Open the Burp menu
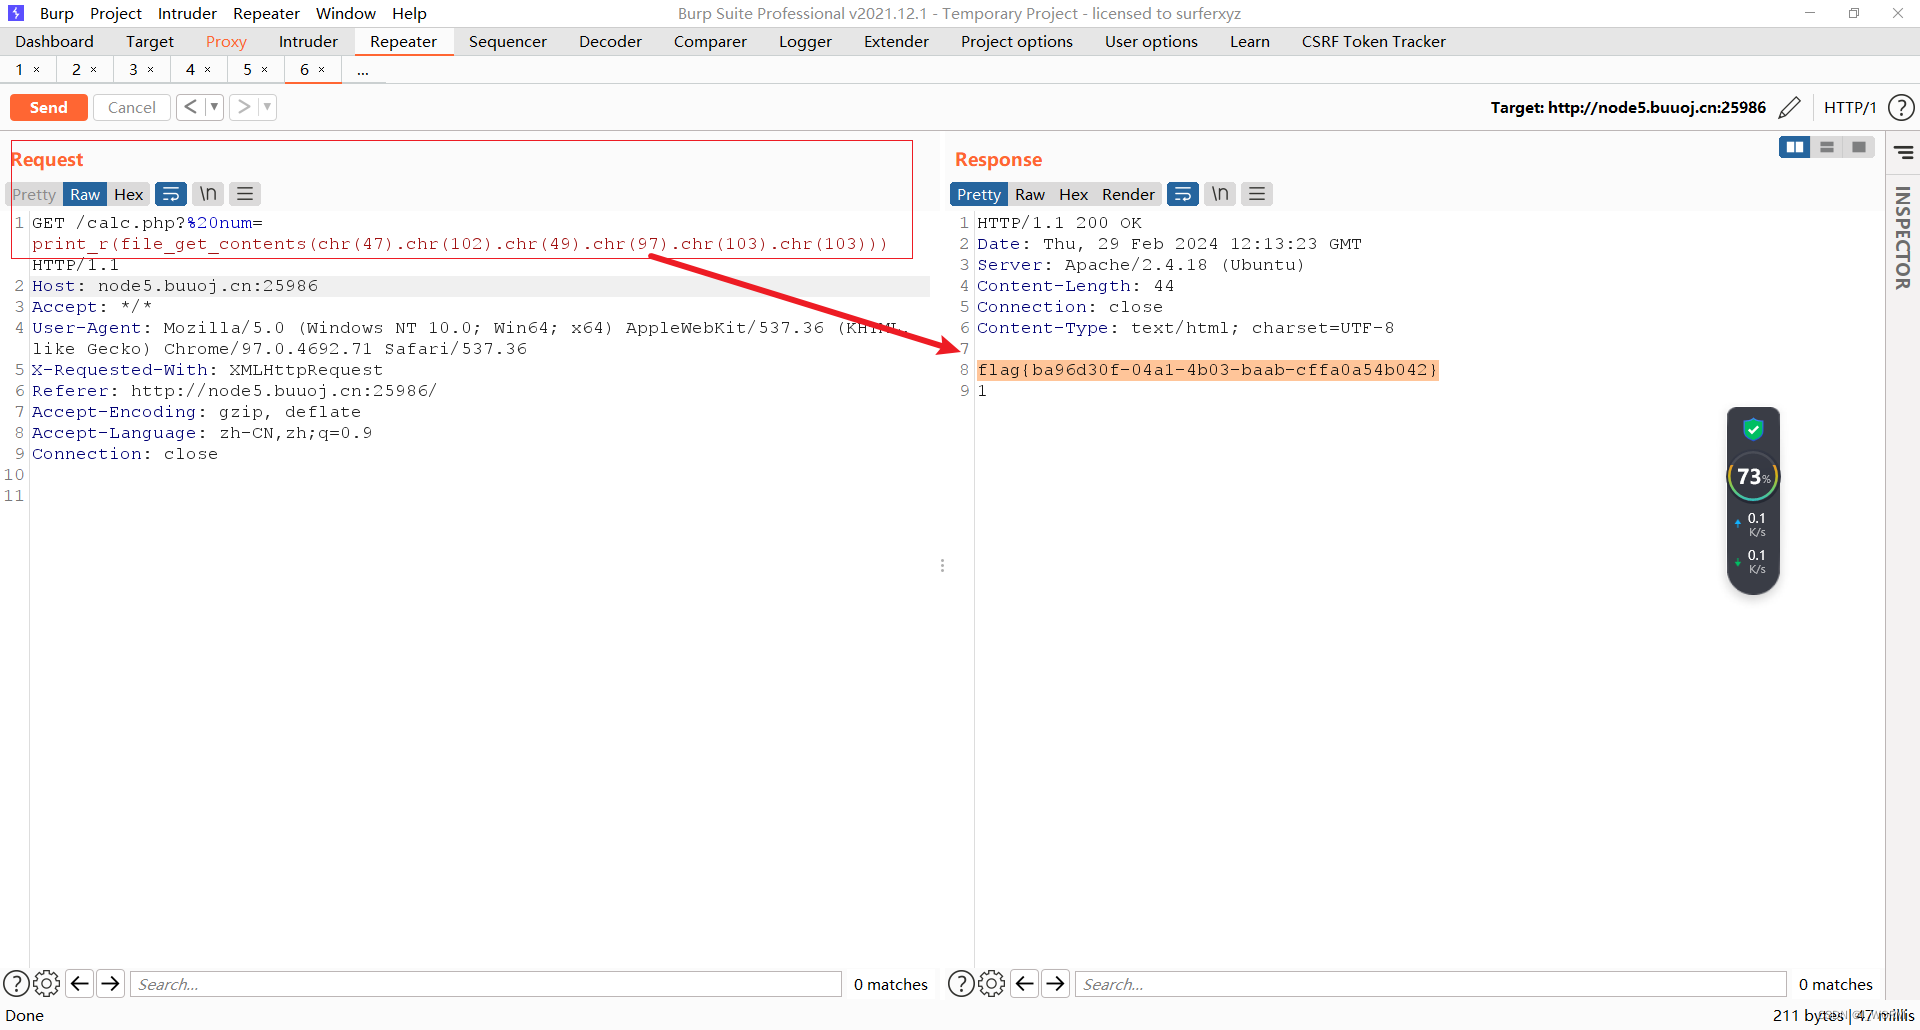1920x1030 pixels. 57,13
